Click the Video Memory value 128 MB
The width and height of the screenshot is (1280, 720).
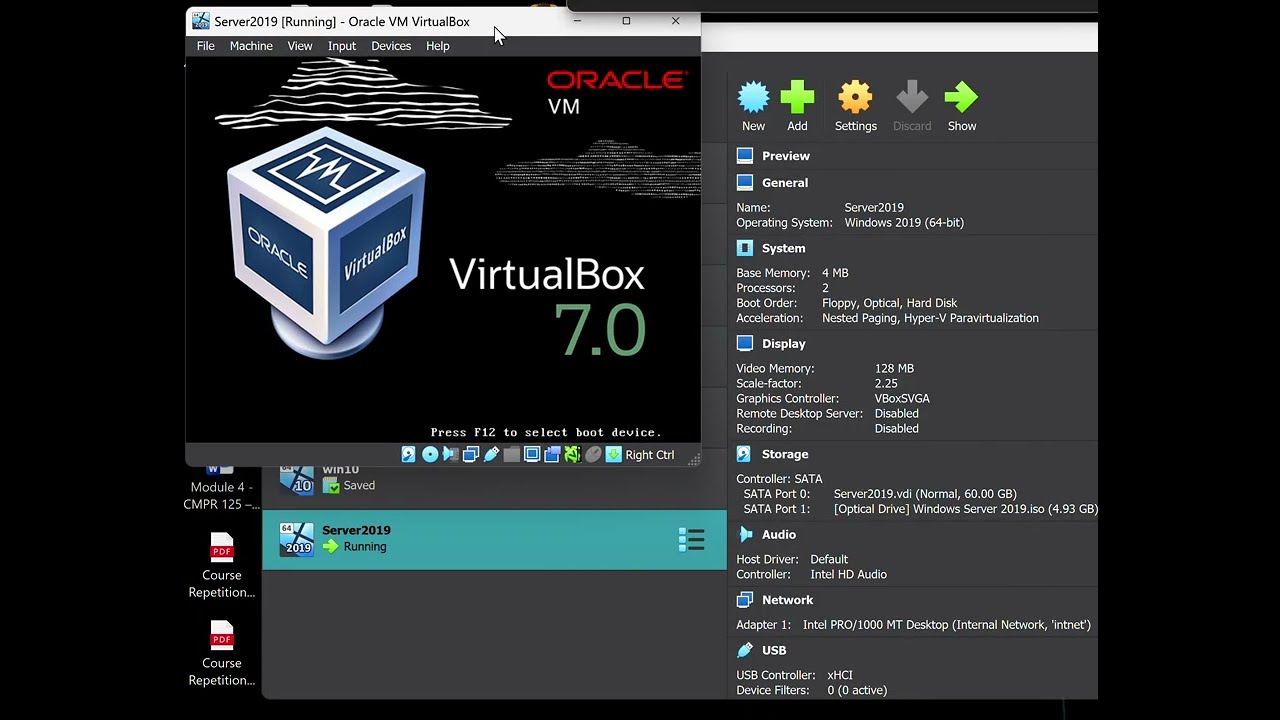click(x=894, y=369)
